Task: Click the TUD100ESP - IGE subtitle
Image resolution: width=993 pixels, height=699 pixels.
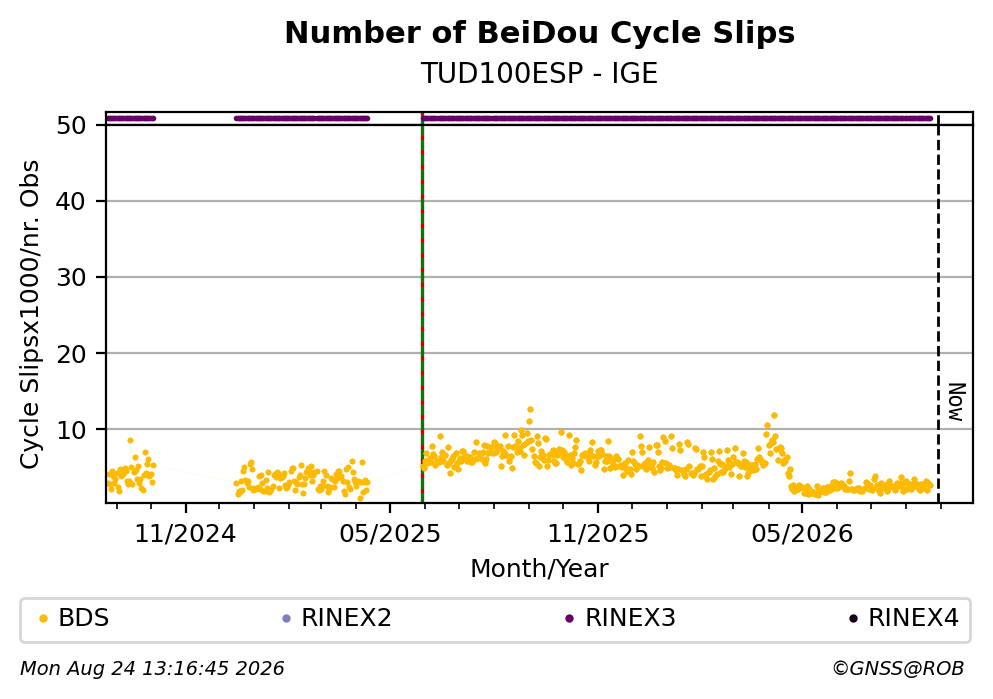Action: (540, 73)
